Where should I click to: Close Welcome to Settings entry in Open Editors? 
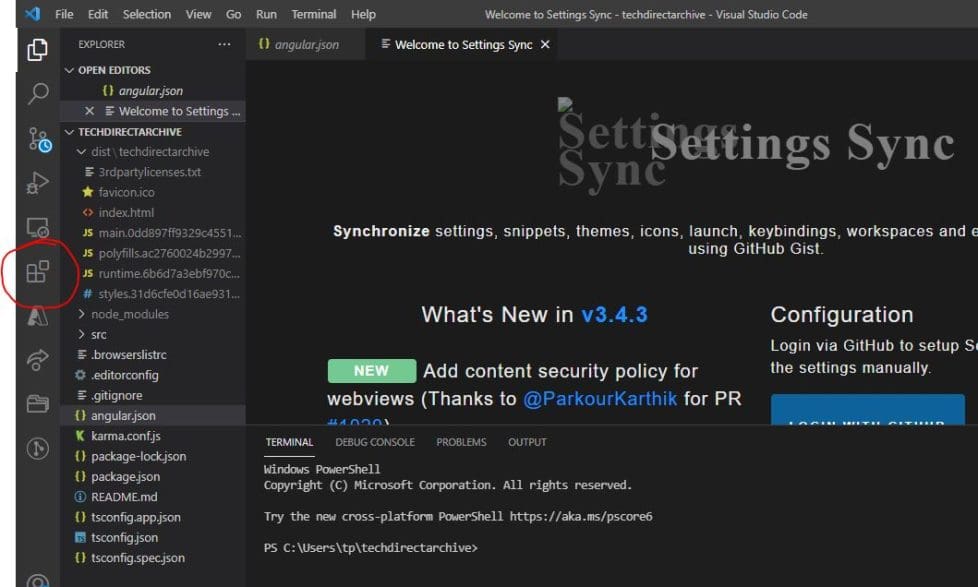point(89,111)
